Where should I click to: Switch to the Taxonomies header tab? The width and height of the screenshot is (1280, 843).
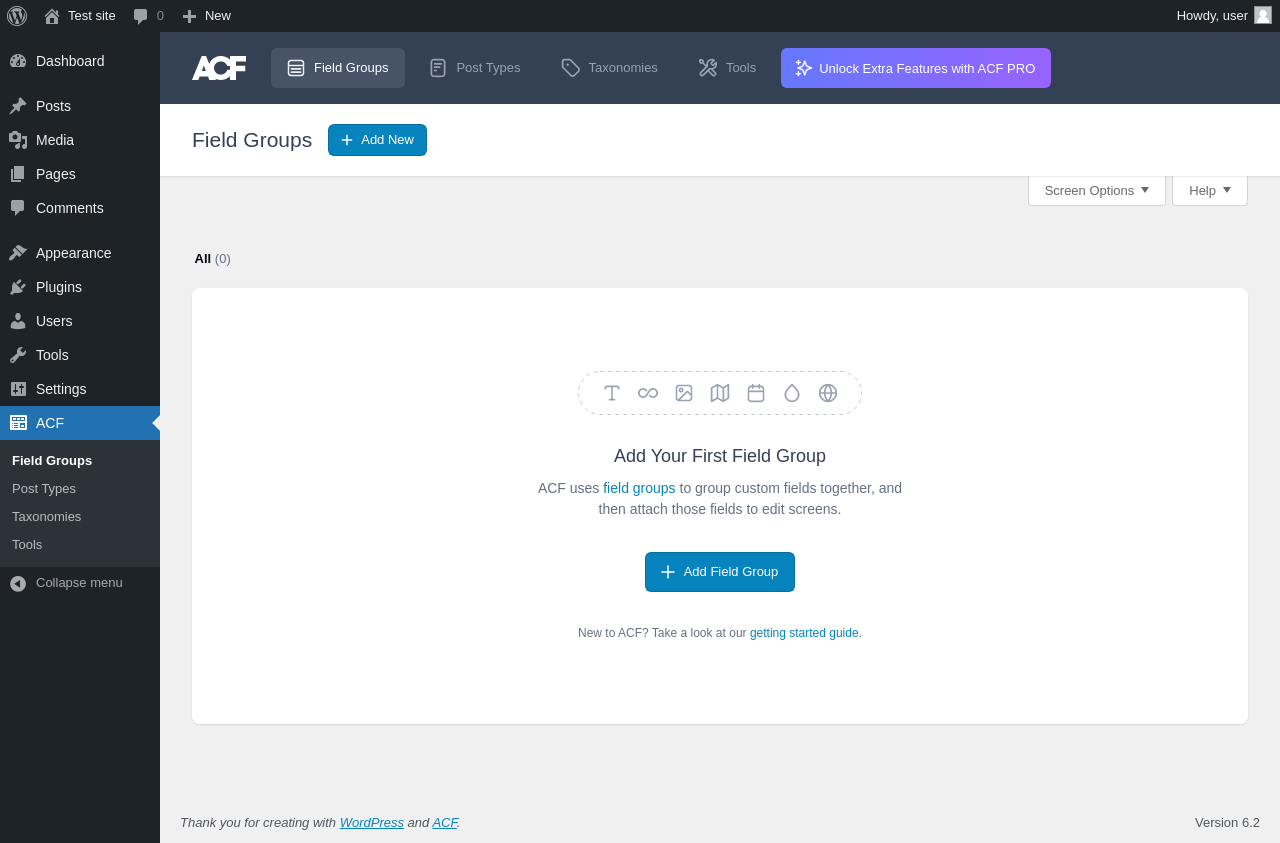click(609, 68)
